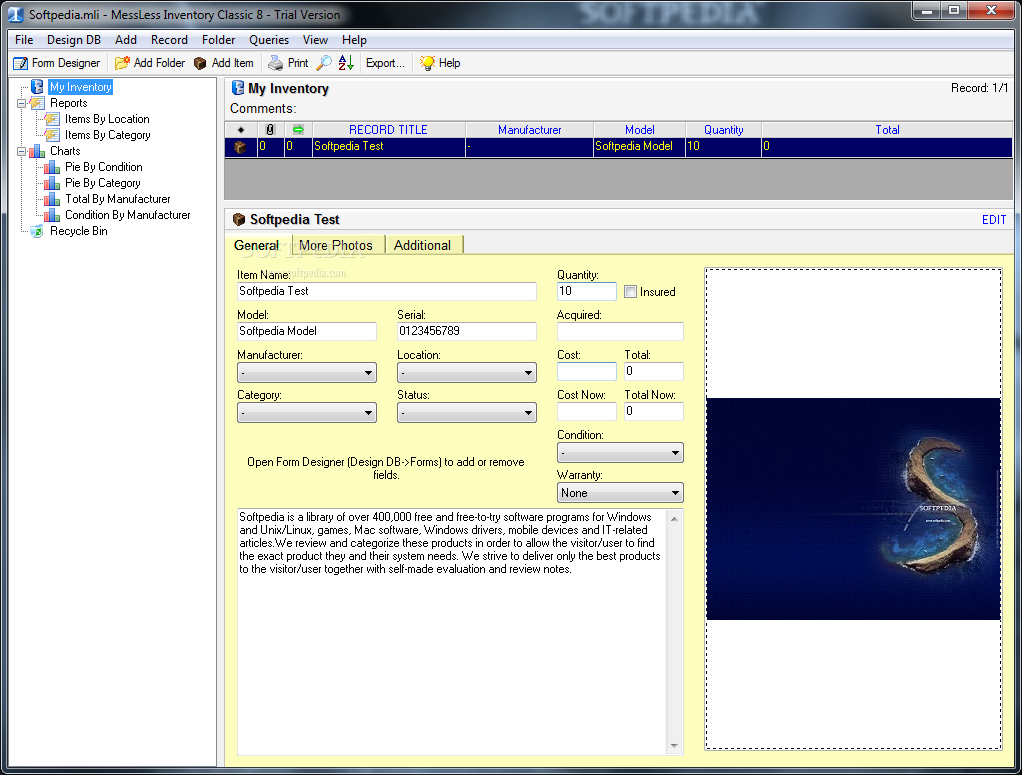1022x775 pixels.
Task: Click the Softpedia photo thumbnail
Action: pyautogui.click(x=853, y=509)
